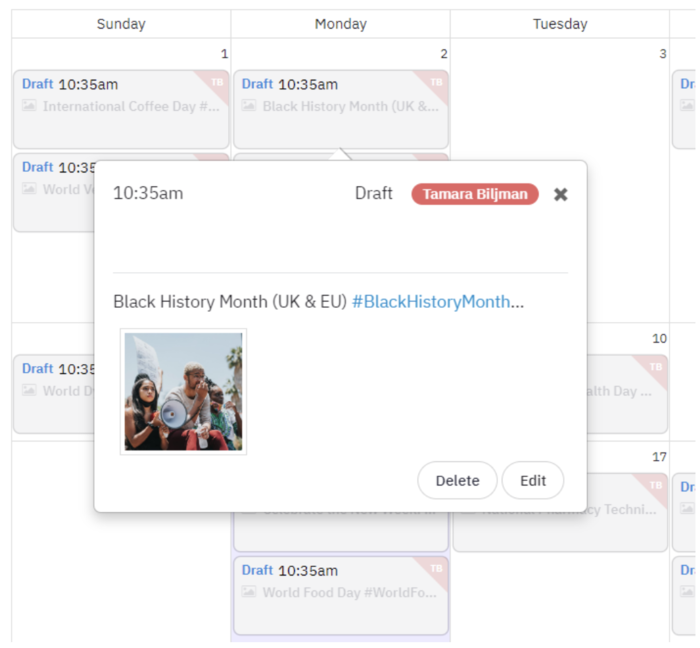Delete the Black History Month draft
The width and height of the screenshot is (700, 648).
point(457,480)
